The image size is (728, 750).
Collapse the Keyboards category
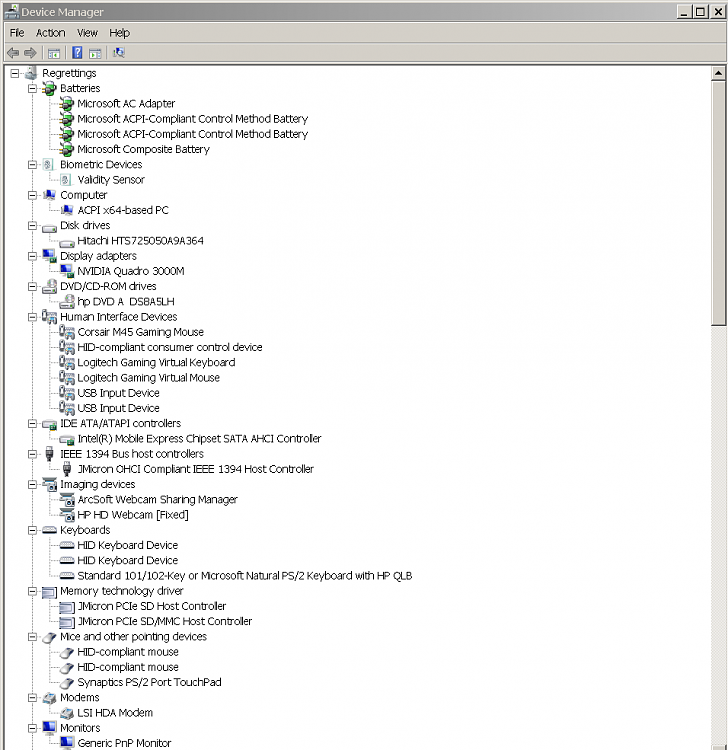click(x=32, y=530)
